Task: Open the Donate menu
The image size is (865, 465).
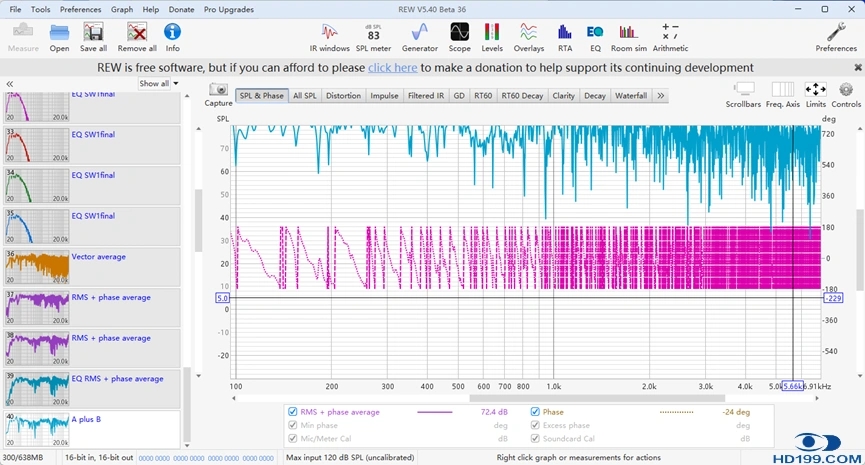Action: click(181, 9)
